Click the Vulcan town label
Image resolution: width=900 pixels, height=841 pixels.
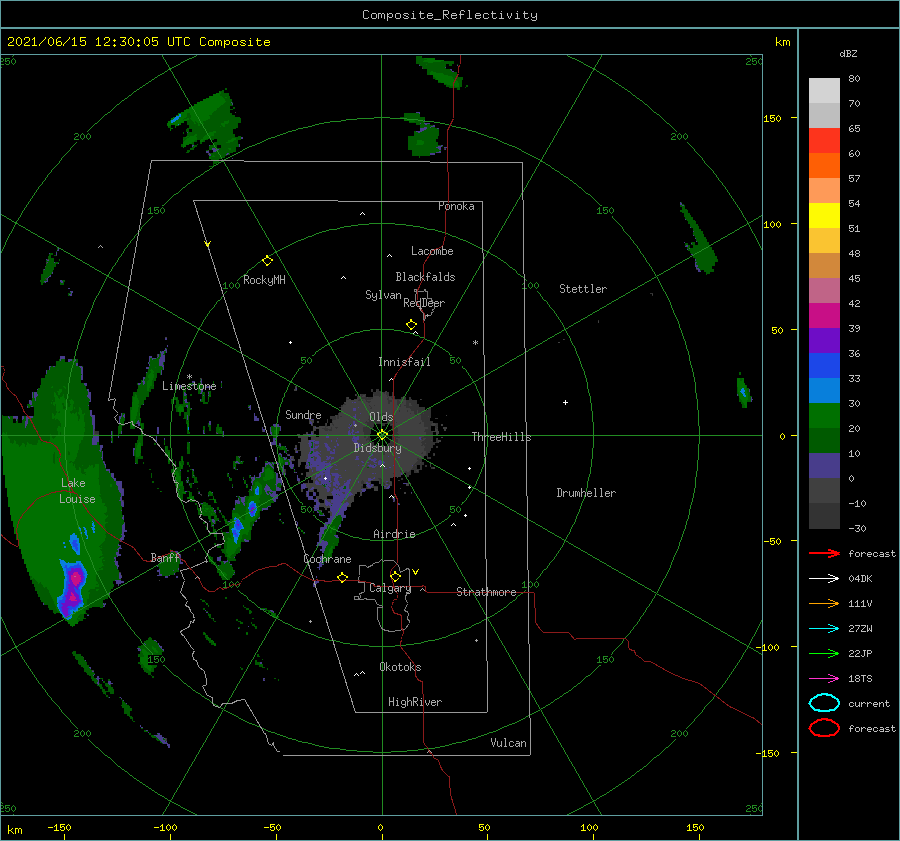tap(508, 743)
